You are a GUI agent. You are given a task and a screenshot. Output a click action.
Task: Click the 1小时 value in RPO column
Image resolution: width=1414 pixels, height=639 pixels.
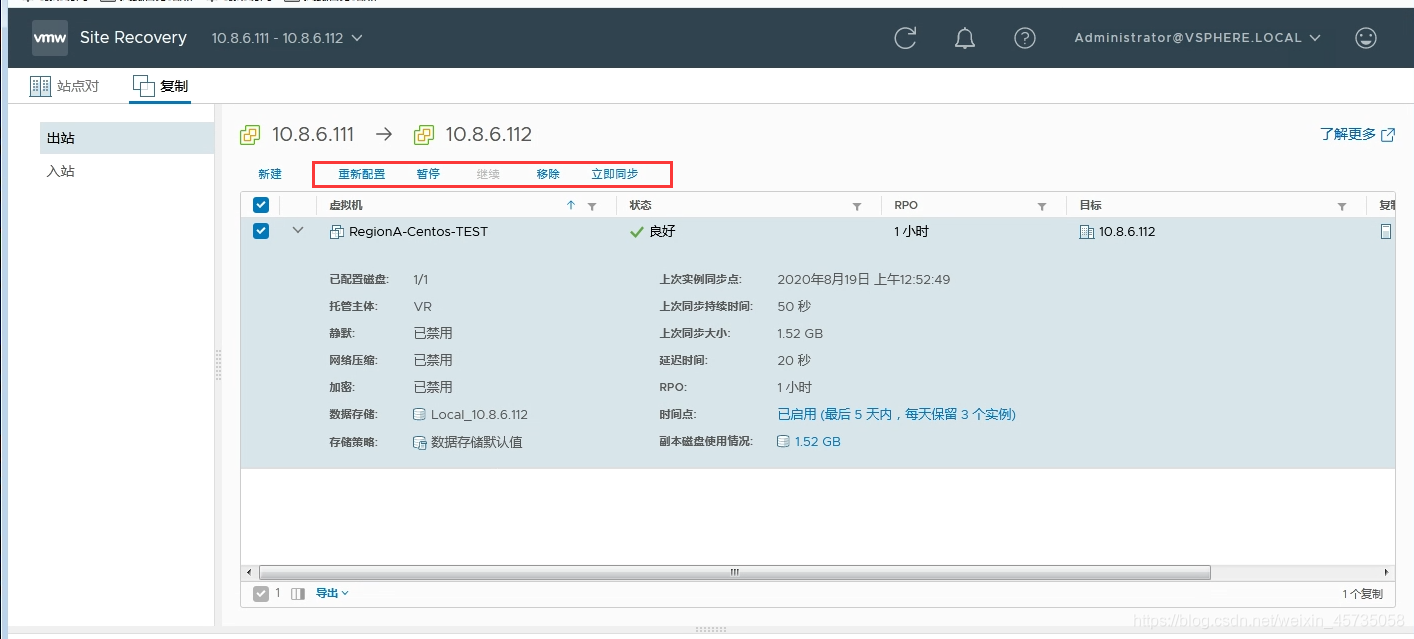(x=912, y=232)
